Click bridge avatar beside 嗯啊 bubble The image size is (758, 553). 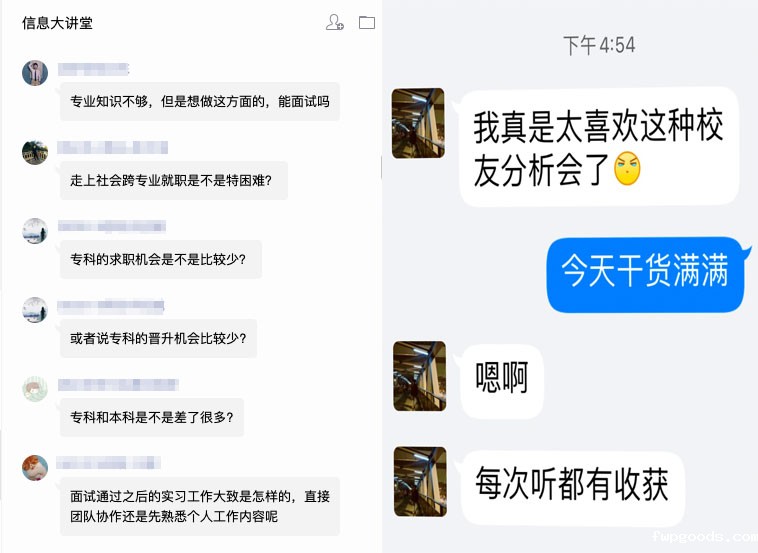point(420,376)
